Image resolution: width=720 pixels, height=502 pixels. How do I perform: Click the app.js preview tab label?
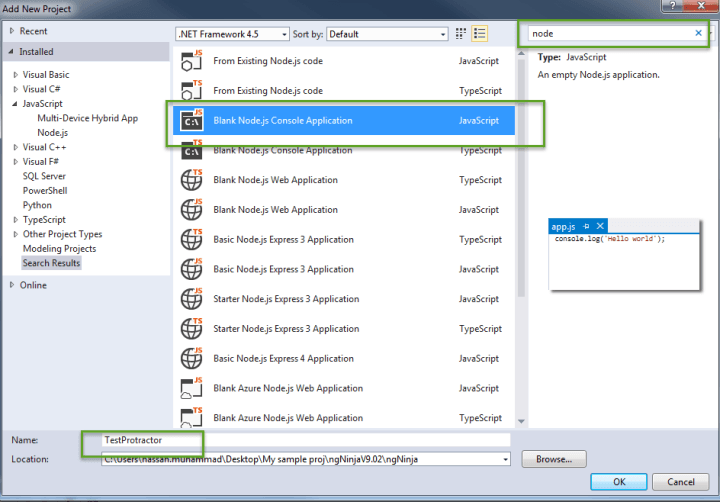563,226
